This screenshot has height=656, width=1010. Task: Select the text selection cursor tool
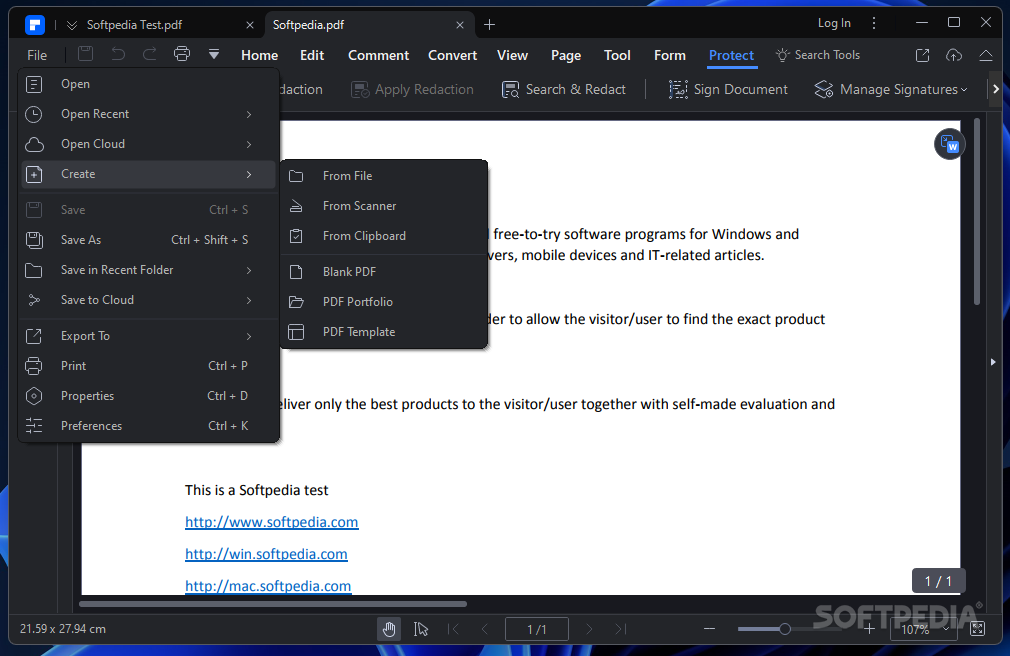(421, 629)
